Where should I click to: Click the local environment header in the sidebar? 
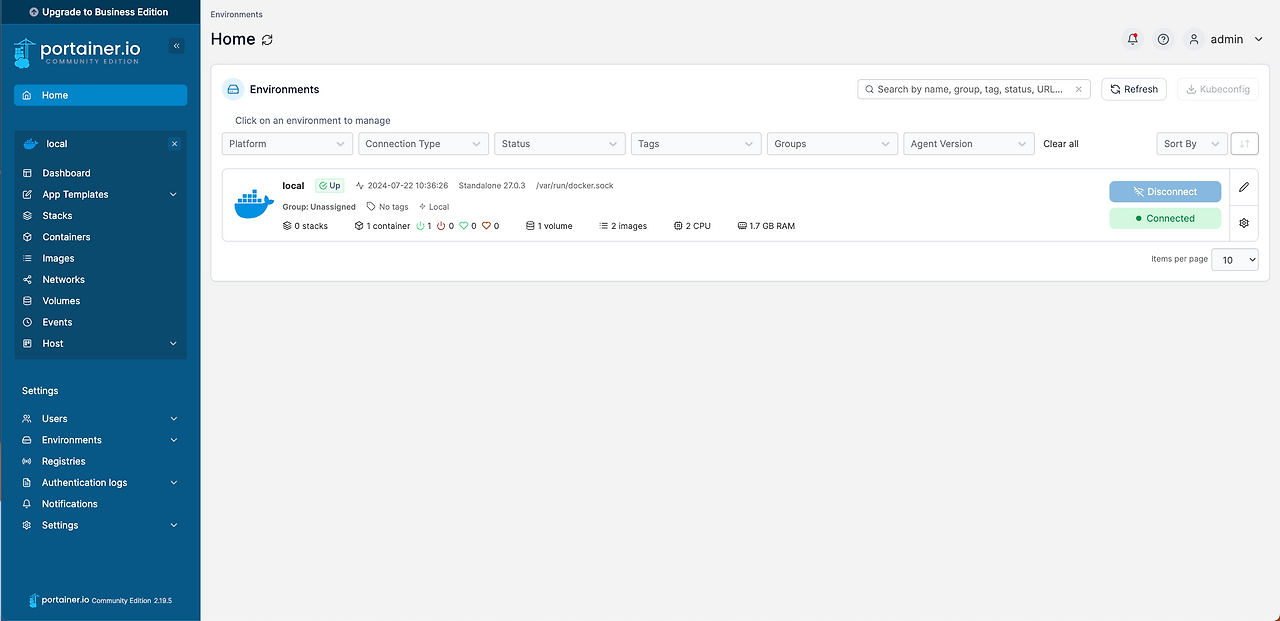(100, 144)
